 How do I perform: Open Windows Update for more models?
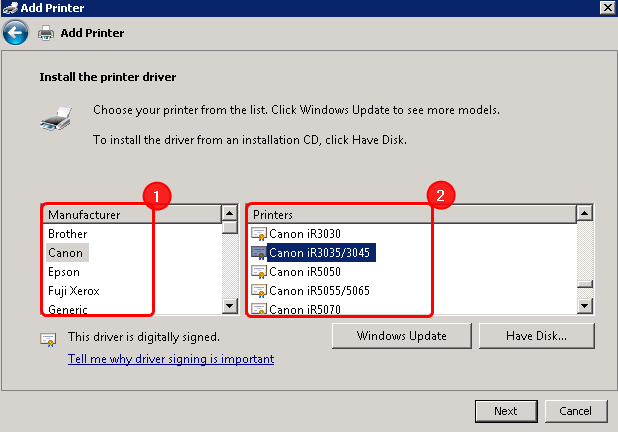pyautogui.click(x=401, y=336)
